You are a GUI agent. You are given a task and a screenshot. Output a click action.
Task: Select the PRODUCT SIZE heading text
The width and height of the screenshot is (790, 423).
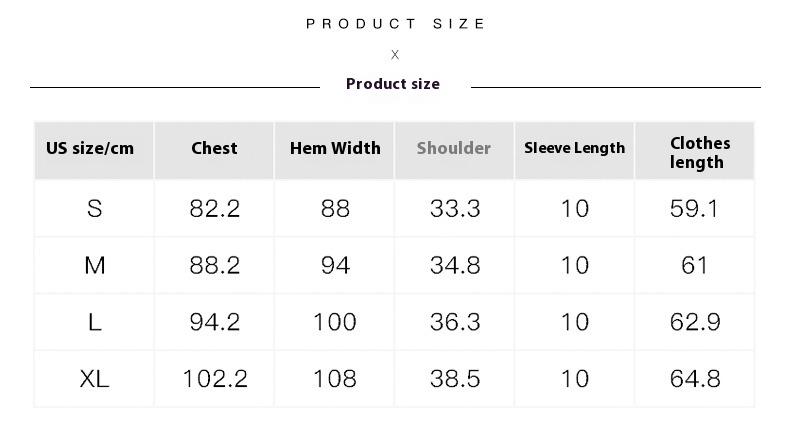(396, 24)
